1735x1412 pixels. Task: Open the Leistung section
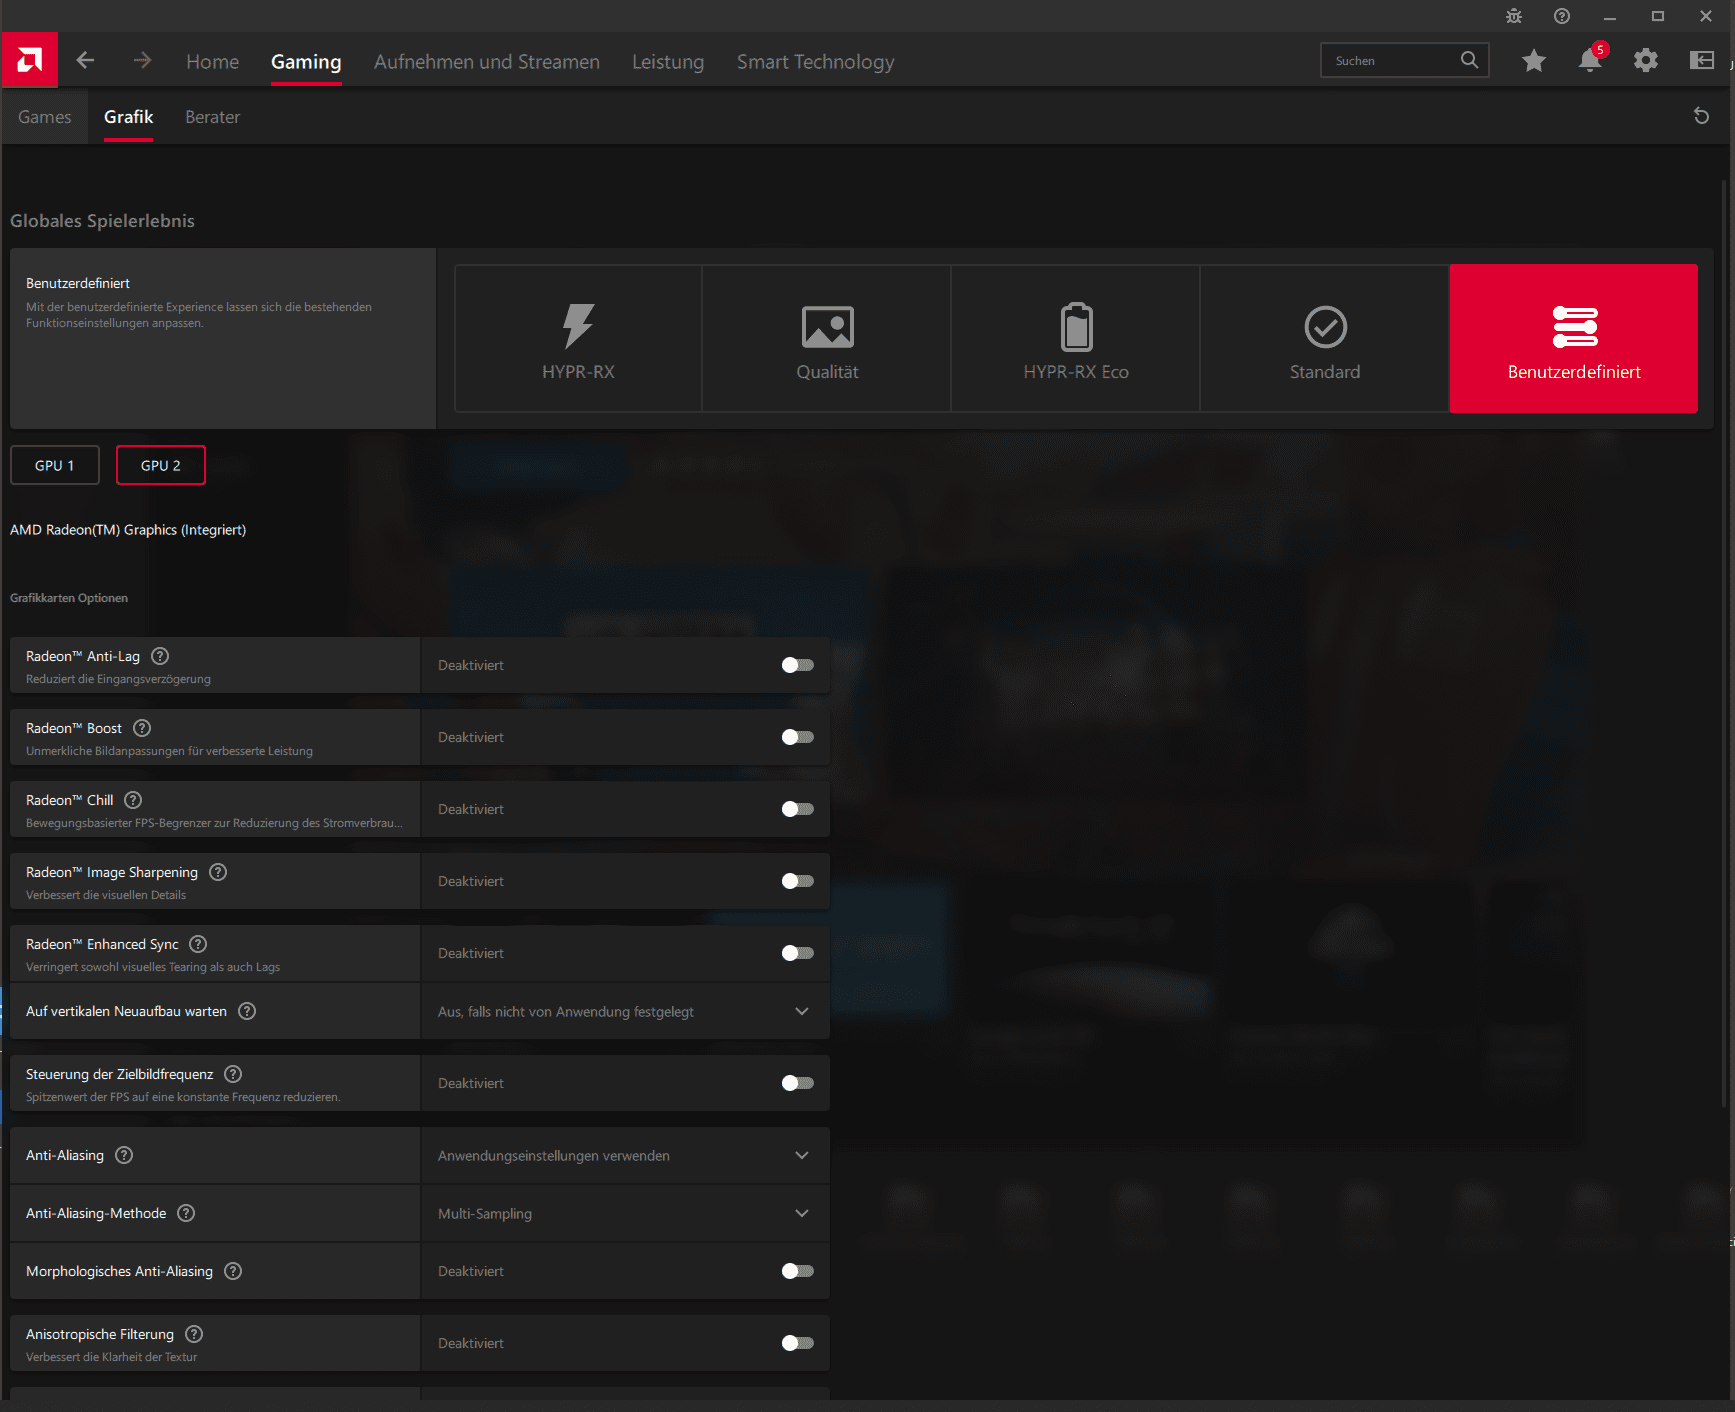[x=668, y=61]
